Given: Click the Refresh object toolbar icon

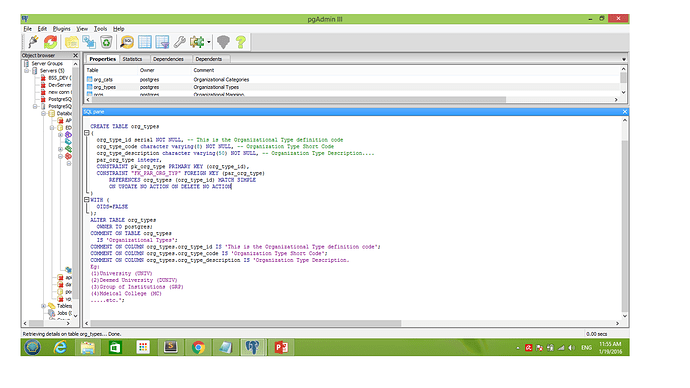Looking at the screenshot, I should pyautogui.click(x=50, y=42).
